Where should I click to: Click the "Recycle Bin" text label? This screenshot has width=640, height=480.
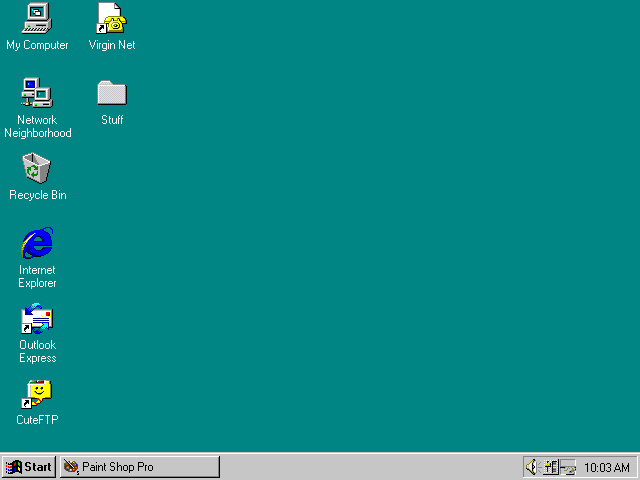[x=37, y=195]
